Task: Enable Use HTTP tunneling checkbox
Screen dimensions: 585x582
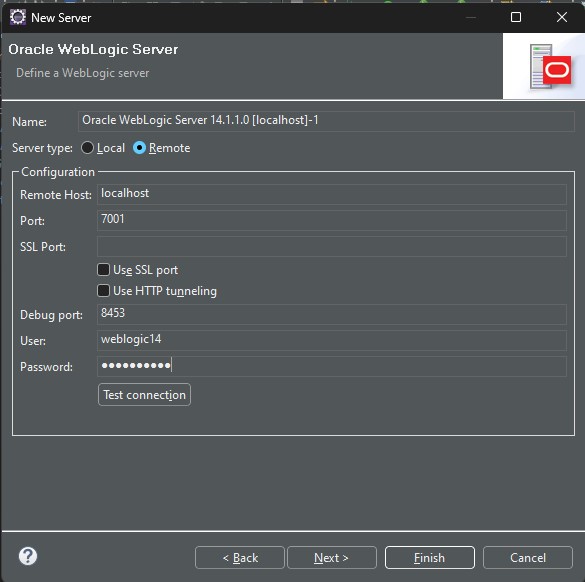Action: (103, 290)
